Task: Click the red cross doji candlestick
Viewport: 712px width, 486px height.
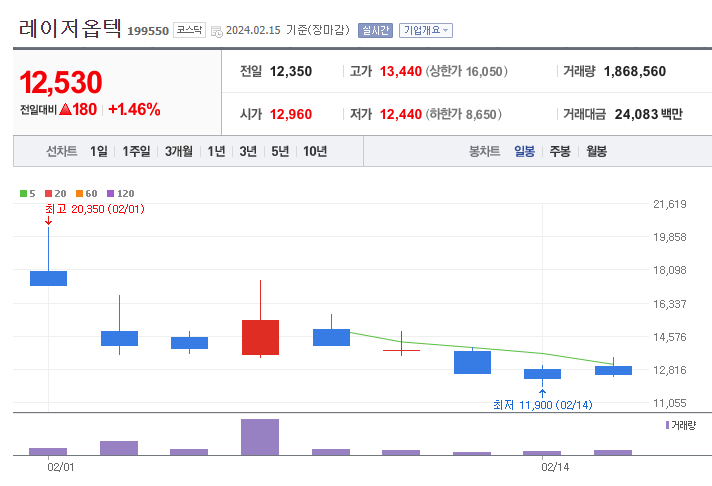Action: [401, 350]
